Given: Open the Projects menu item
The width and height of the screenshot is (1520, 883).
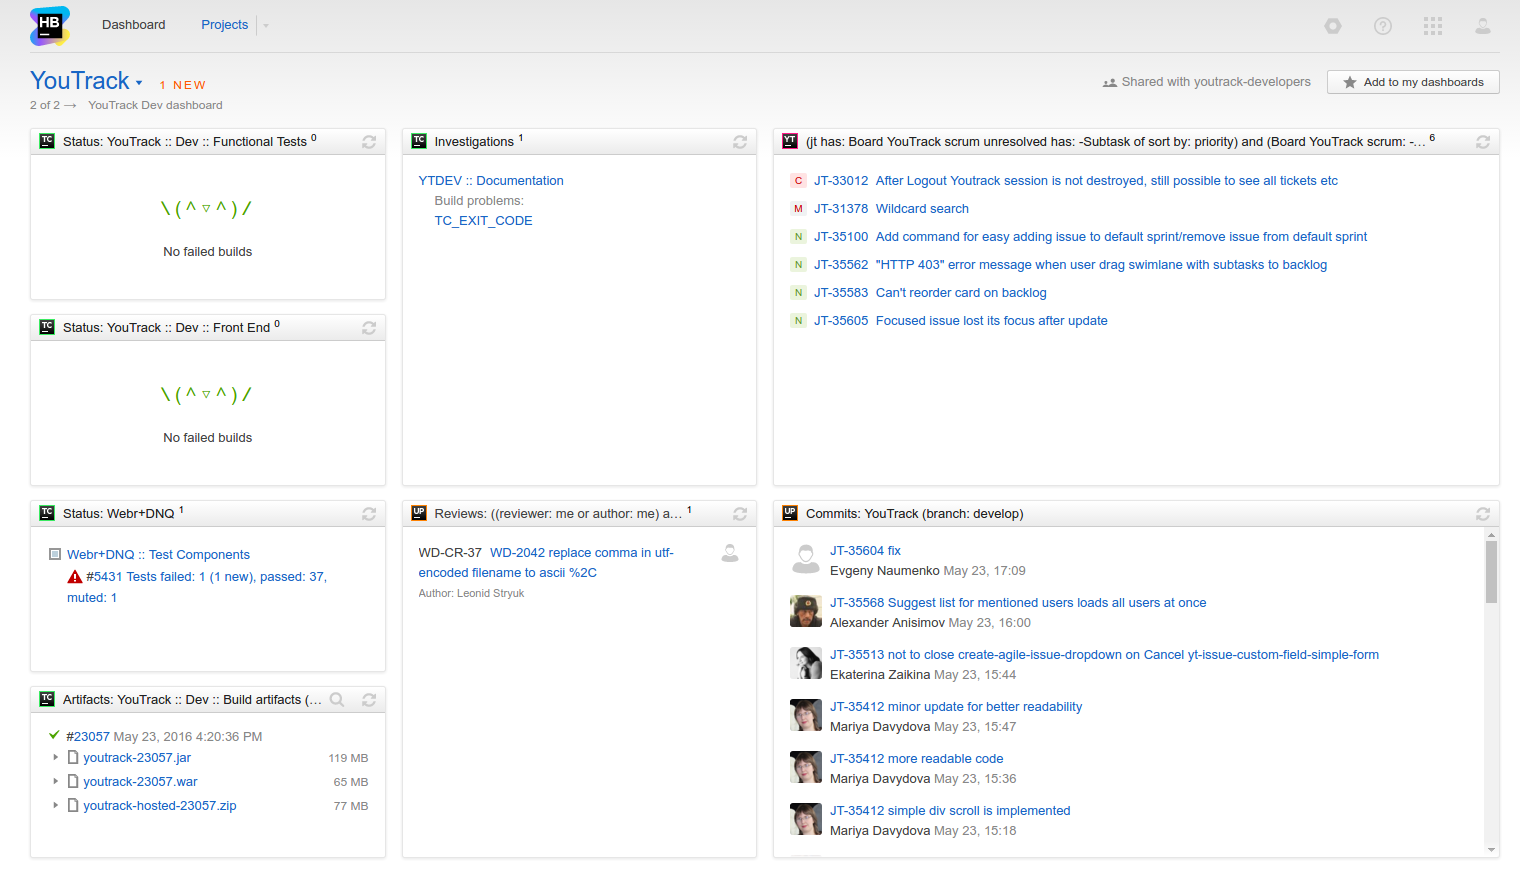Looking at the screenshot, I should point(224,25).
